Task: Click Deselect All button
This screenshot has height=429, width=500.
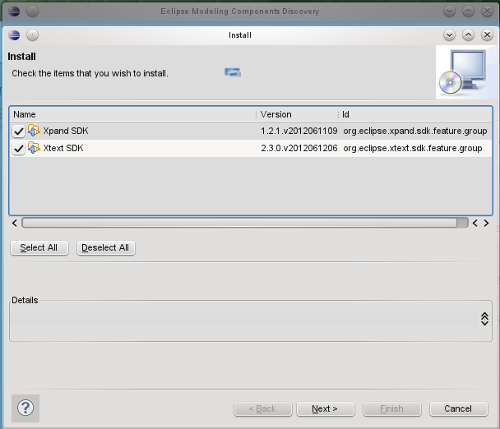Action: [x=106, y=248]
